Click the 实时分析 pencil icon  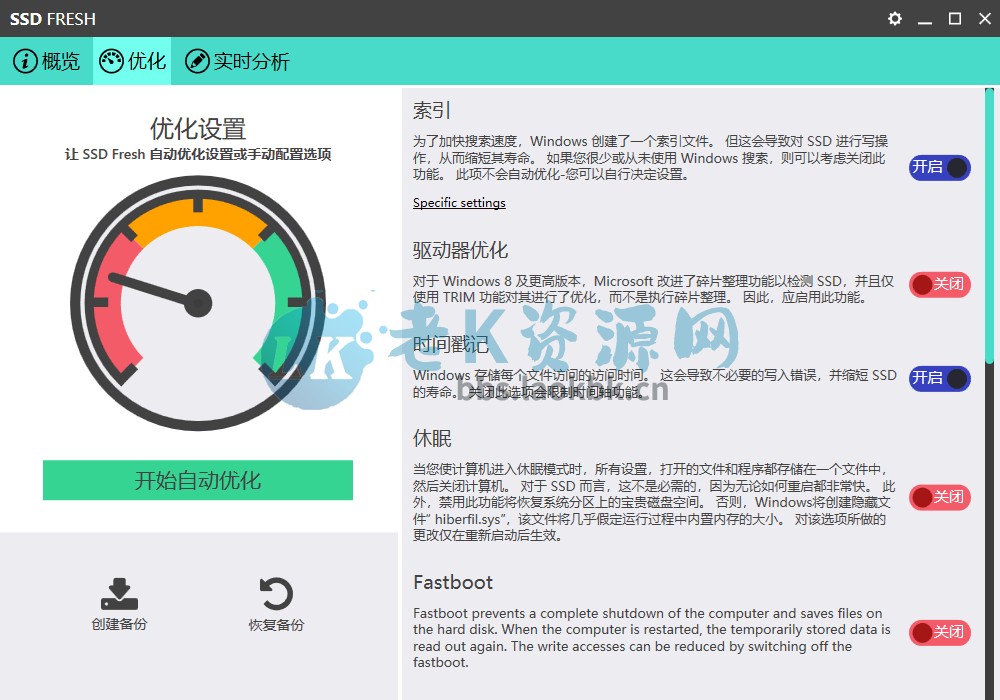coord(197,61)
